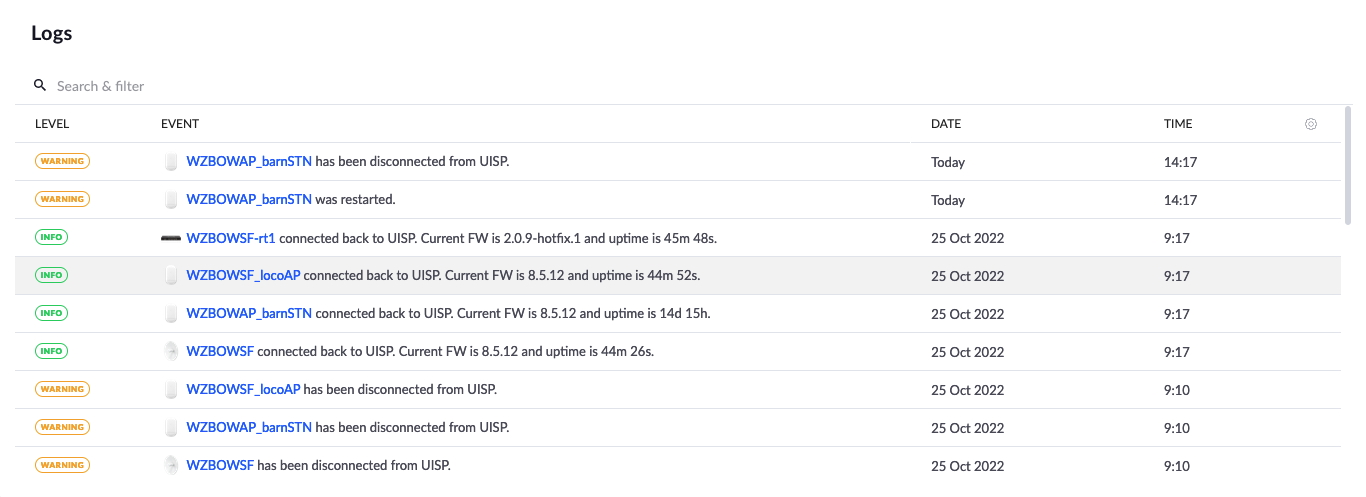
Task: Open the WZBOWSF link in the disconnected row
Action: click(x=220, y=465)
